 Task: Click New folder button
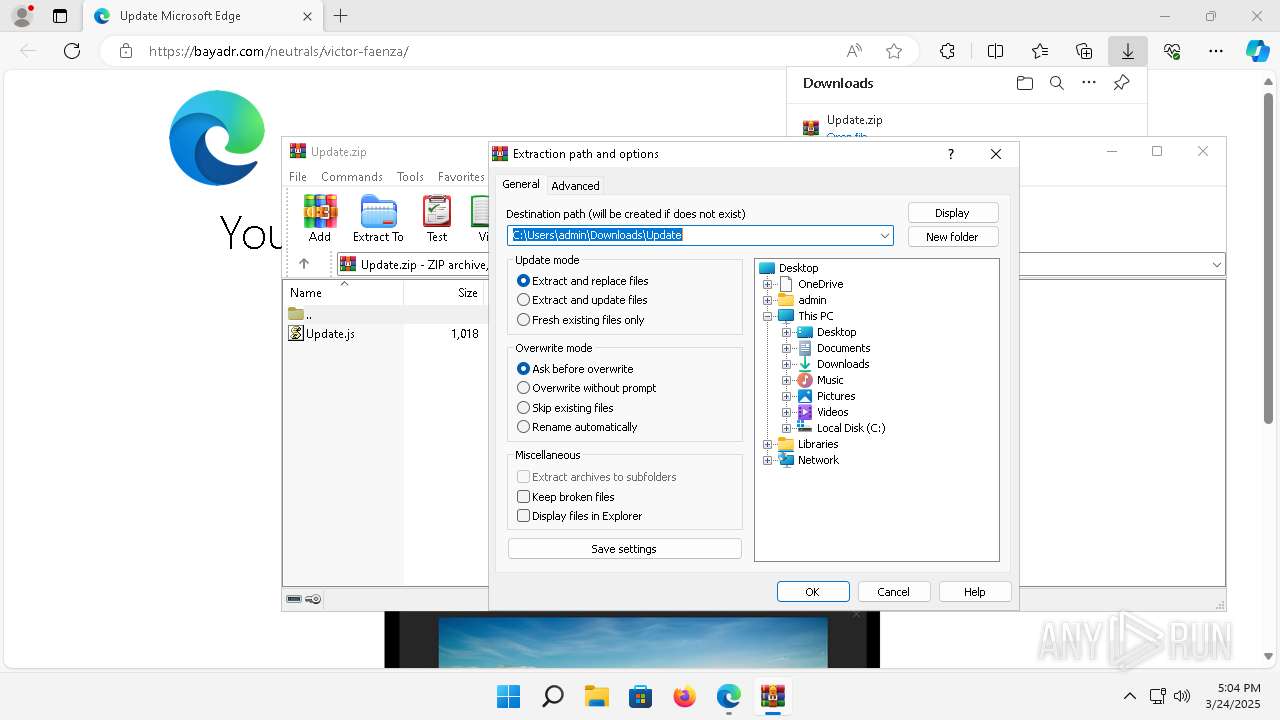pos(953,237)
